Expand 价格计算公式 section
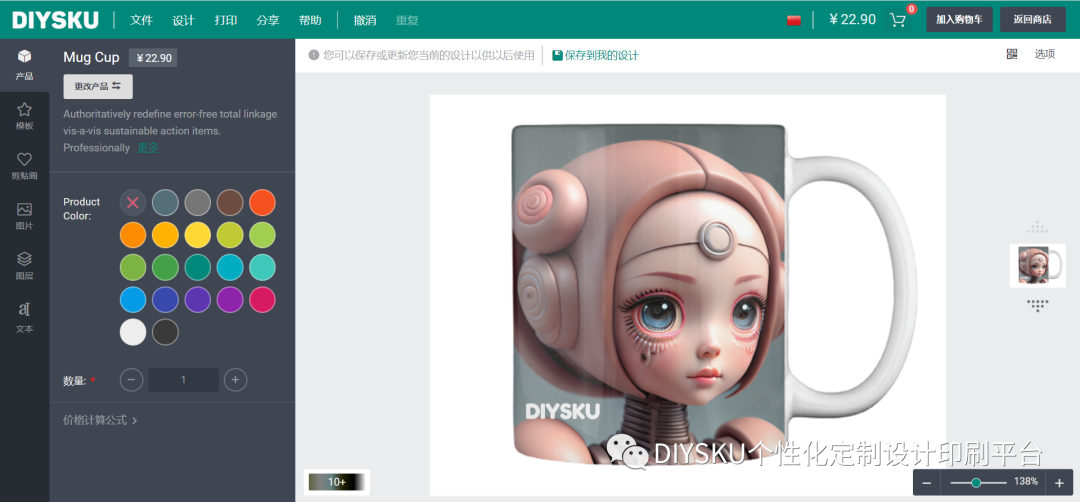 tap(100, 420)
